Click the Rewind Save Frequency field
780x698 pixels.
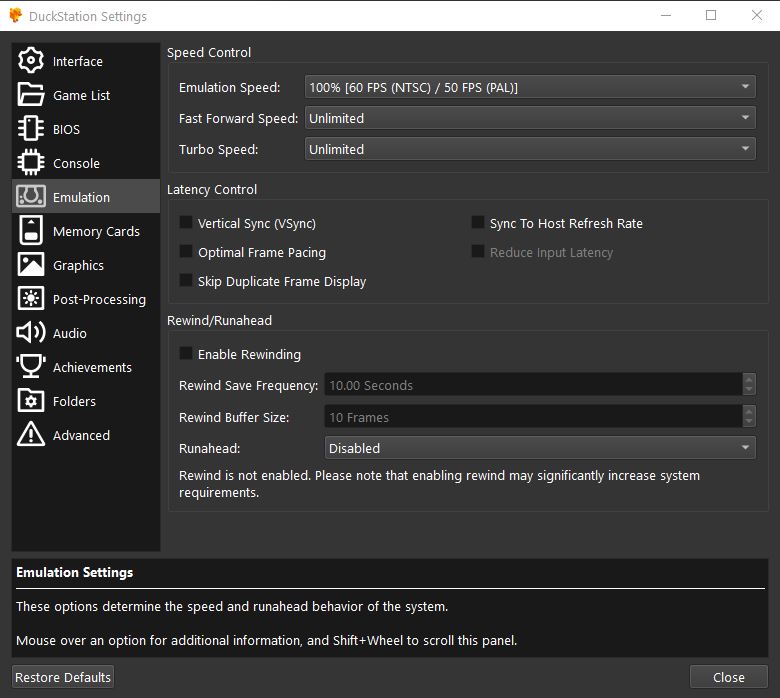pyautogui.click(x=533, y=385)
